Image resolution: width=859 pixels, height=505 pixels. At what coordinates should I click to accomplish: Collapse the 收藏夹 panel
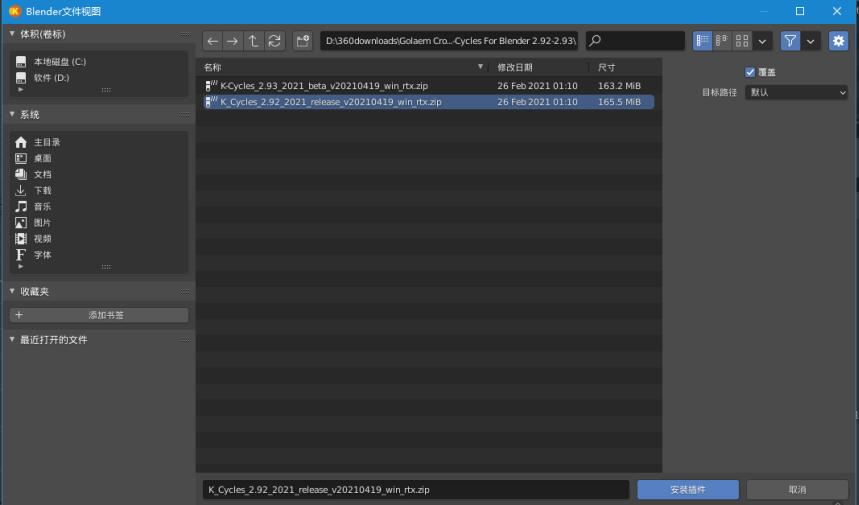tap(12, 291)
